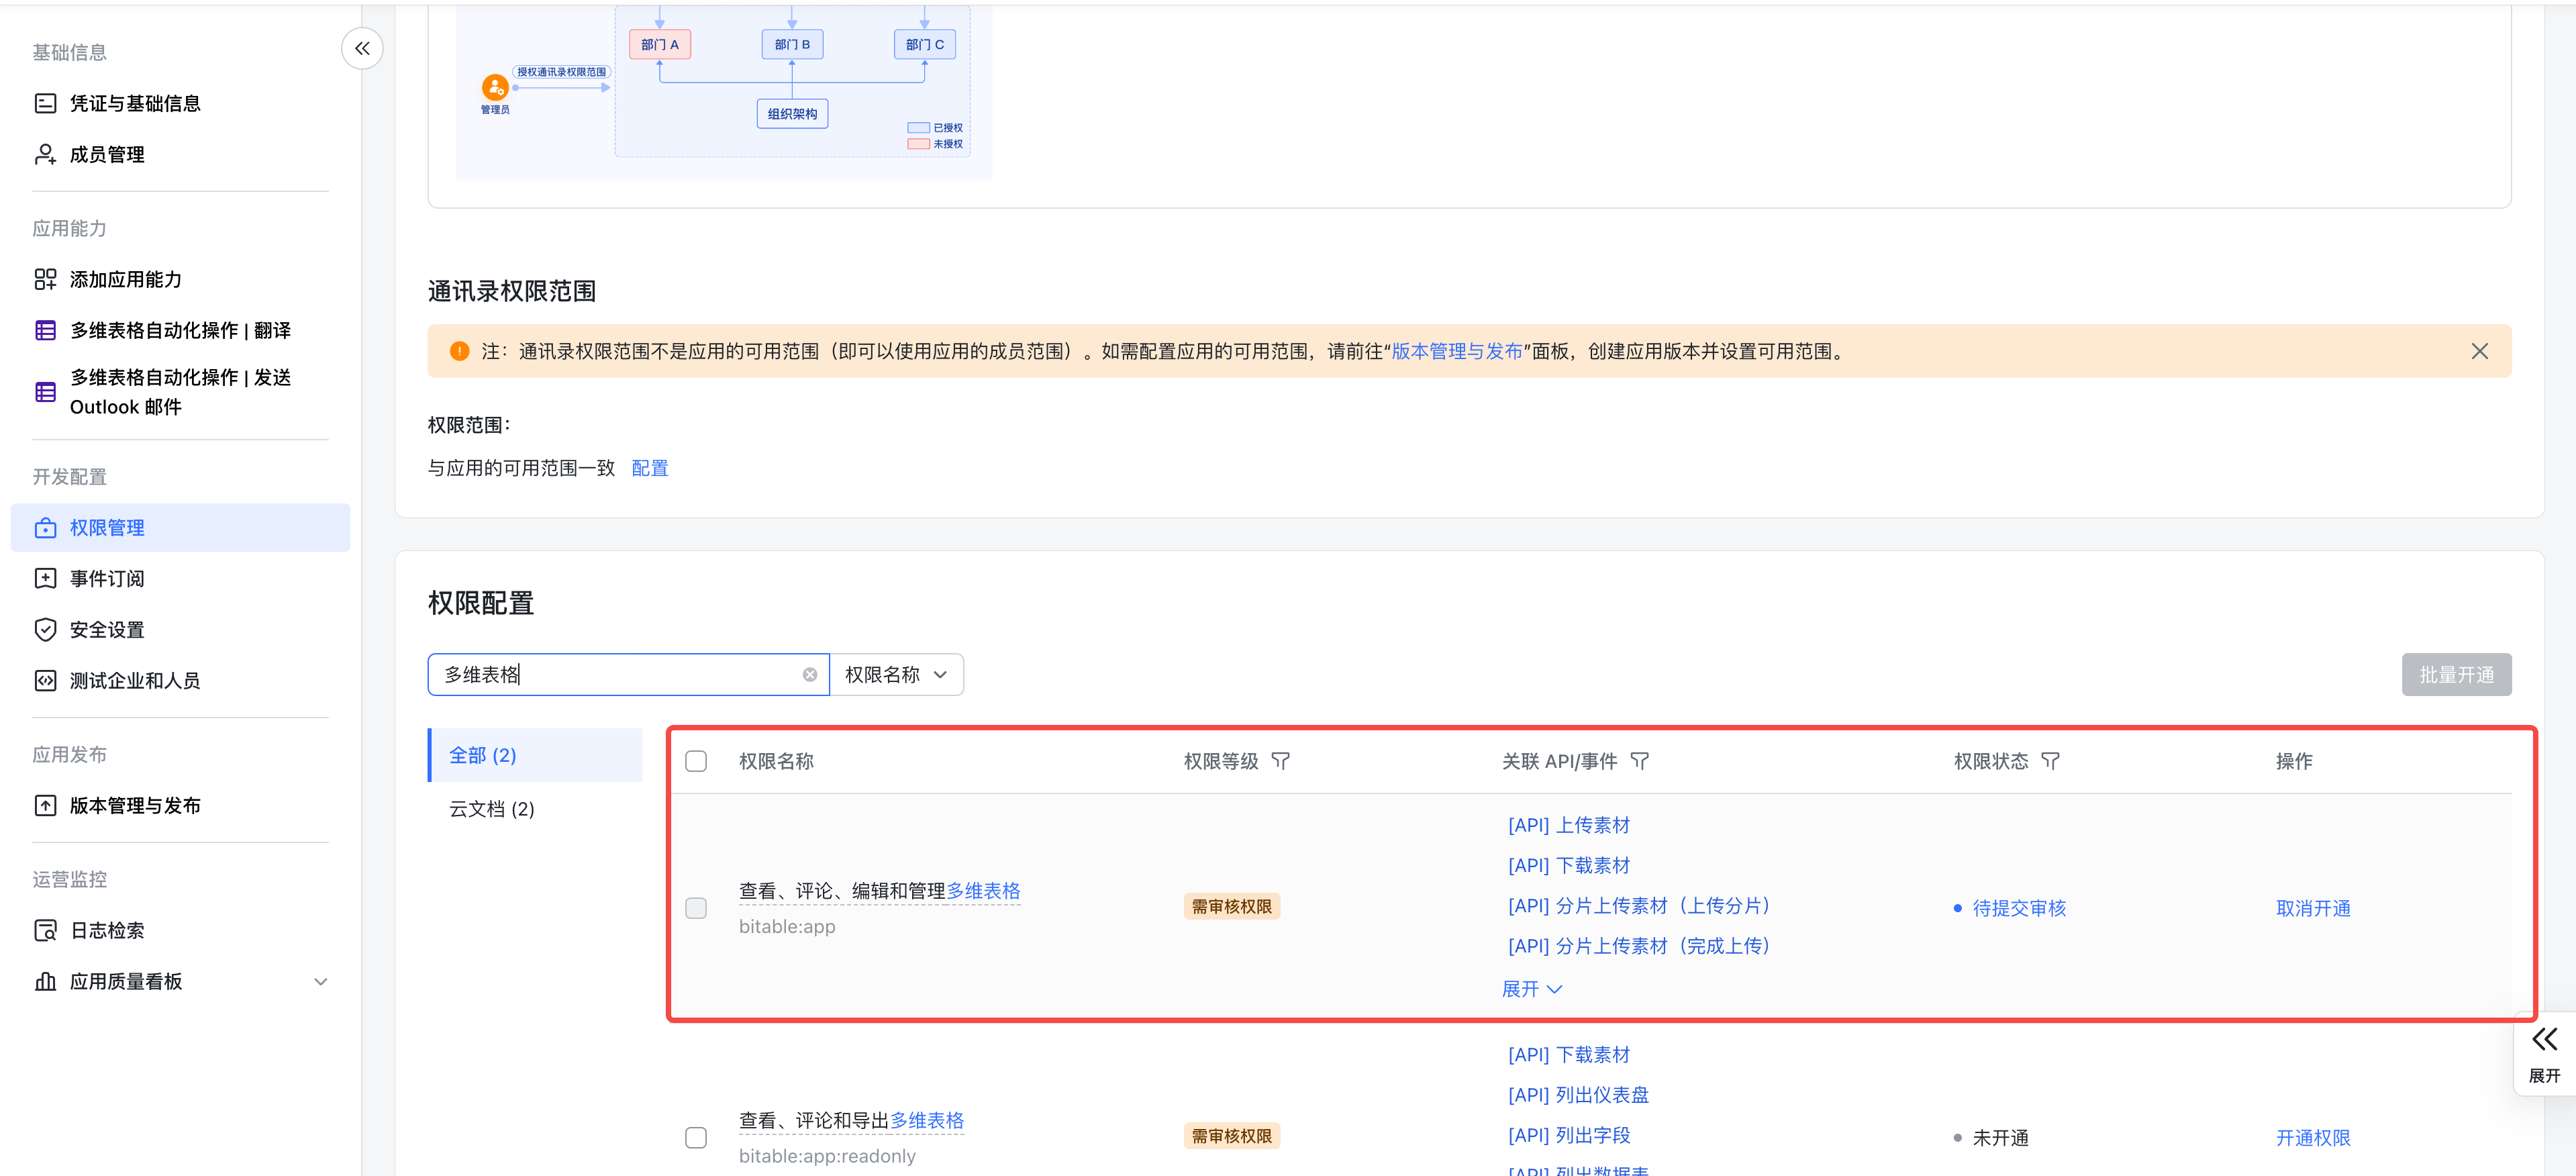Click inside the 多维表格 search input
The width and height of the screenshot is (2576, 1176).
pyautogui.click(x=620, y=675)
